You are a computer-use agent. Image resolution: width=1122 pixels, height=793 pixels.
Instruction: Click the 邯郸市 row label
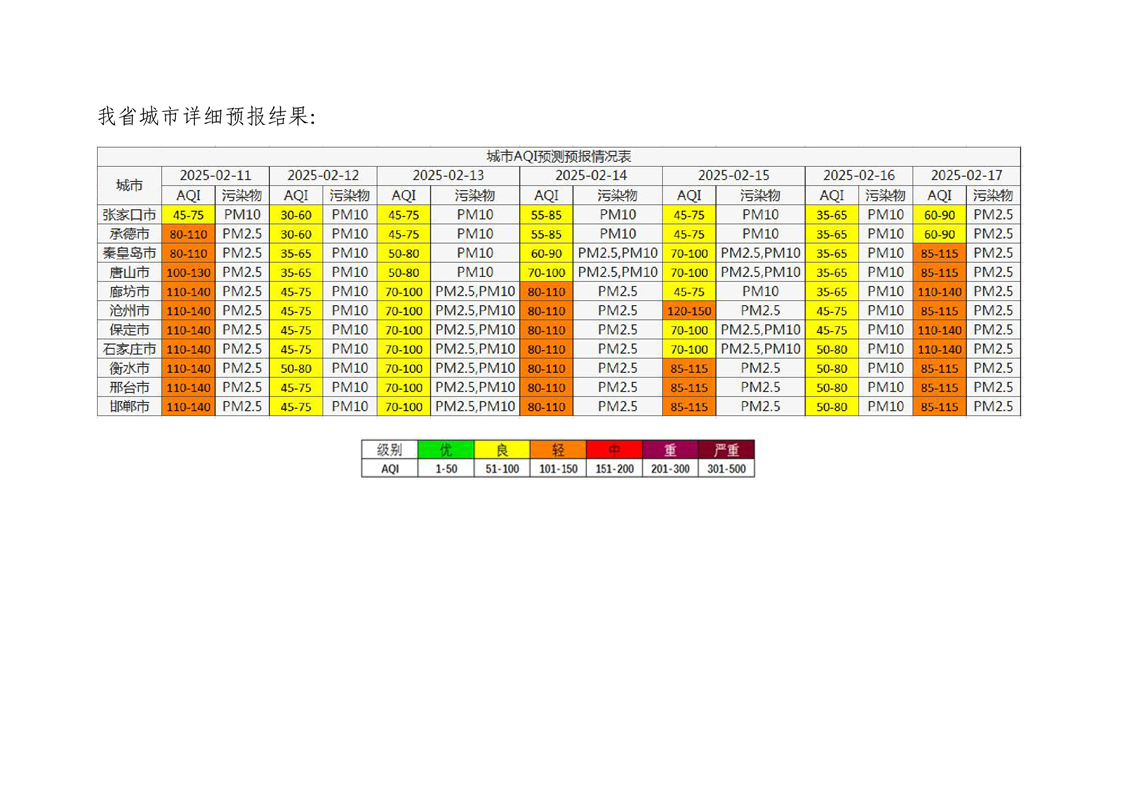click(129, 407)
